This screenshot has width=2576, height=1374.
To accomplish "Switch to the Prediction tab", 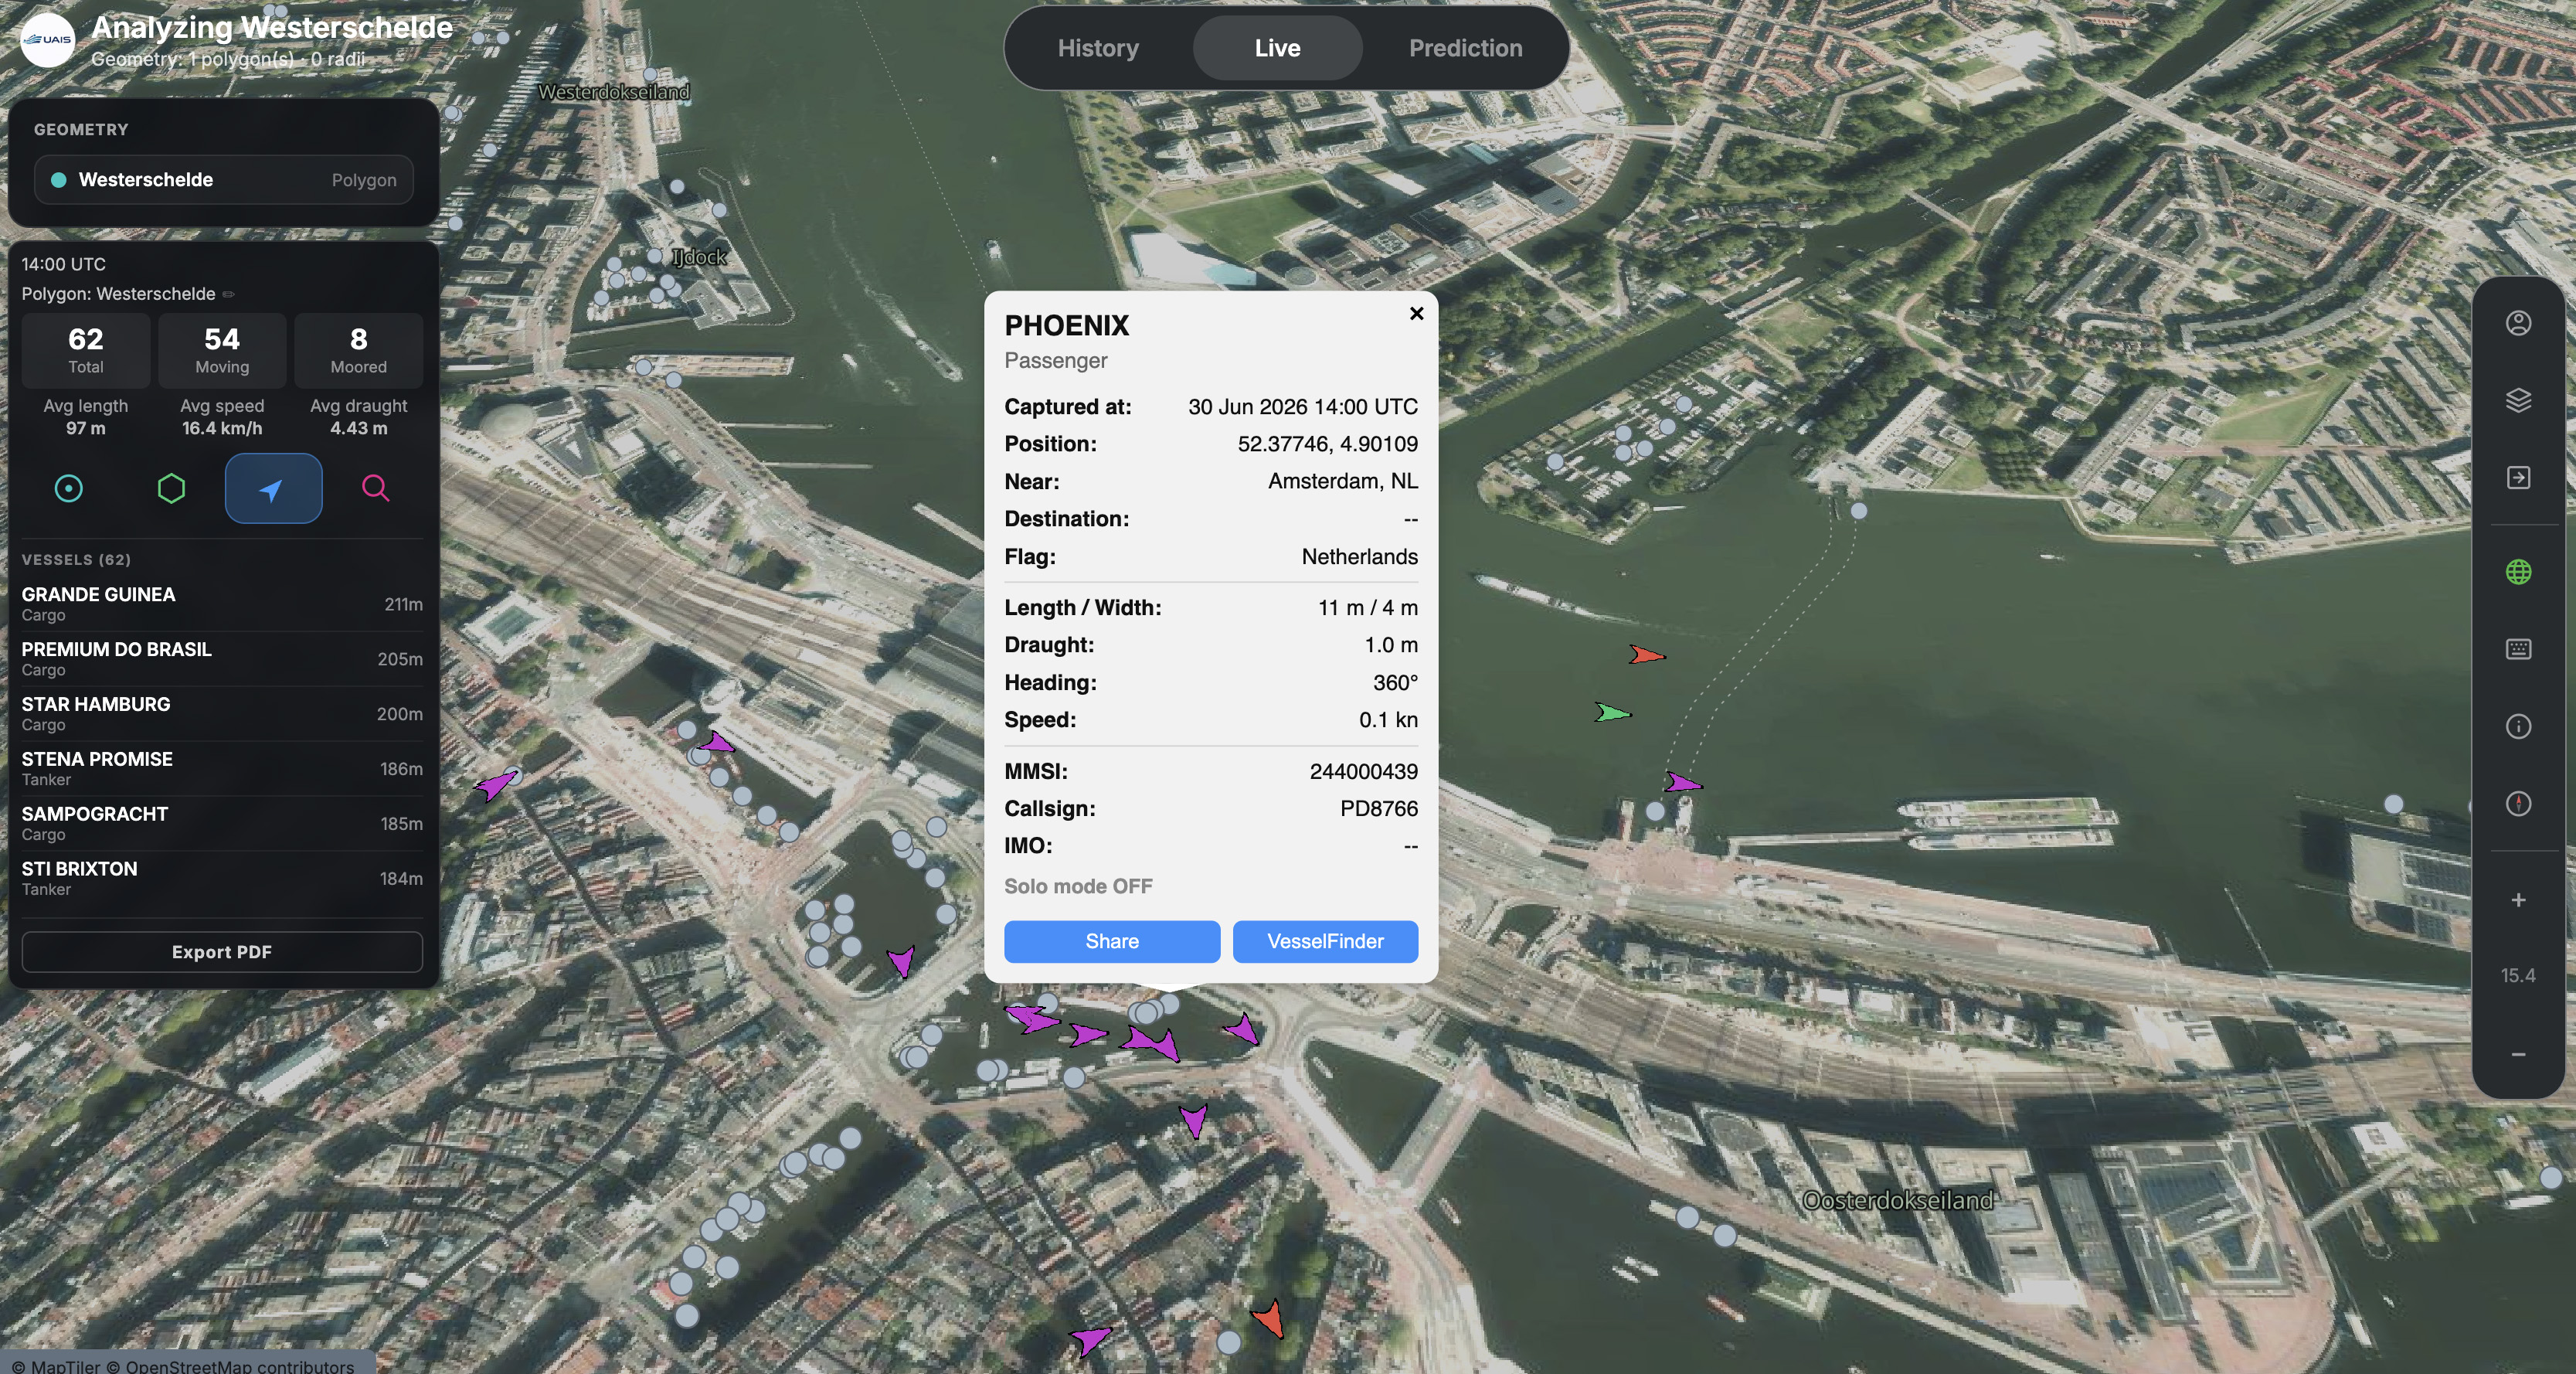I will click(x=1465, y=48).
